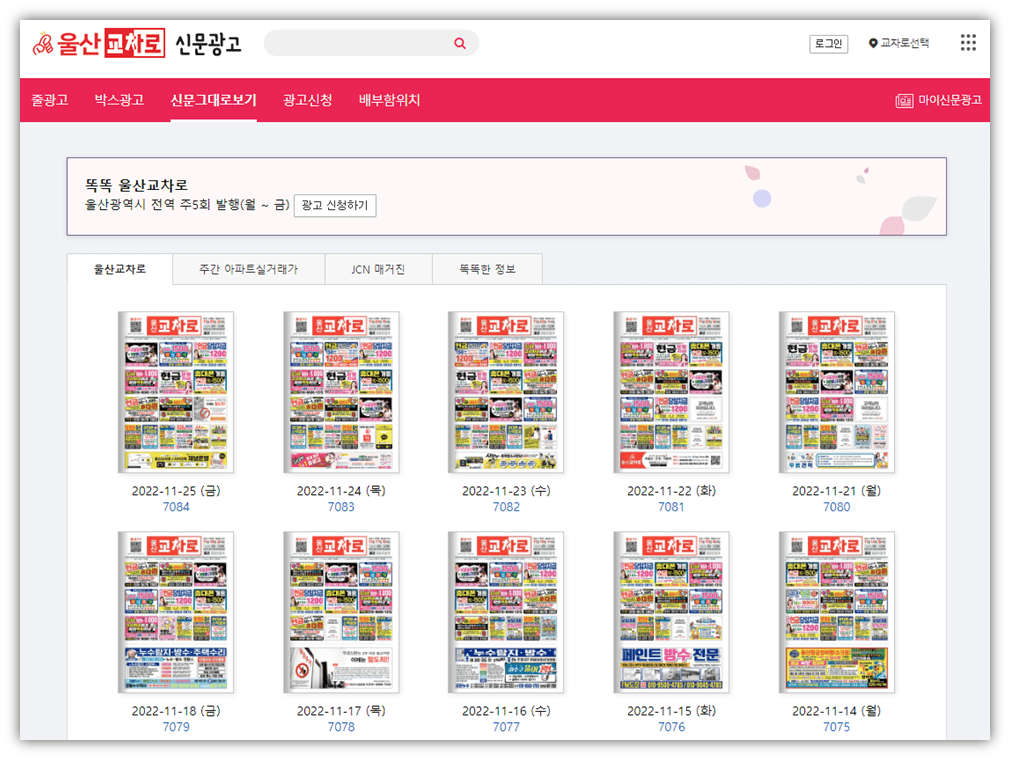Switch to 주간 아파트실거래가 tab
The height and width of the screenshot is (760, 1010).
(249, 269)
